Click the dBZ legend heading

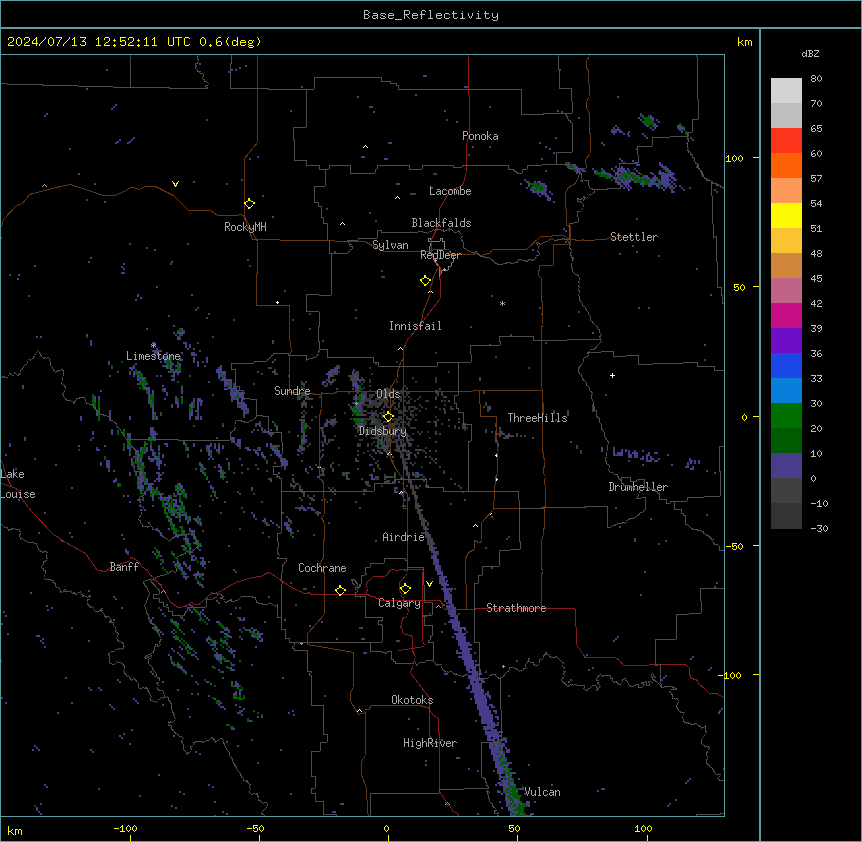click(810, 53)
